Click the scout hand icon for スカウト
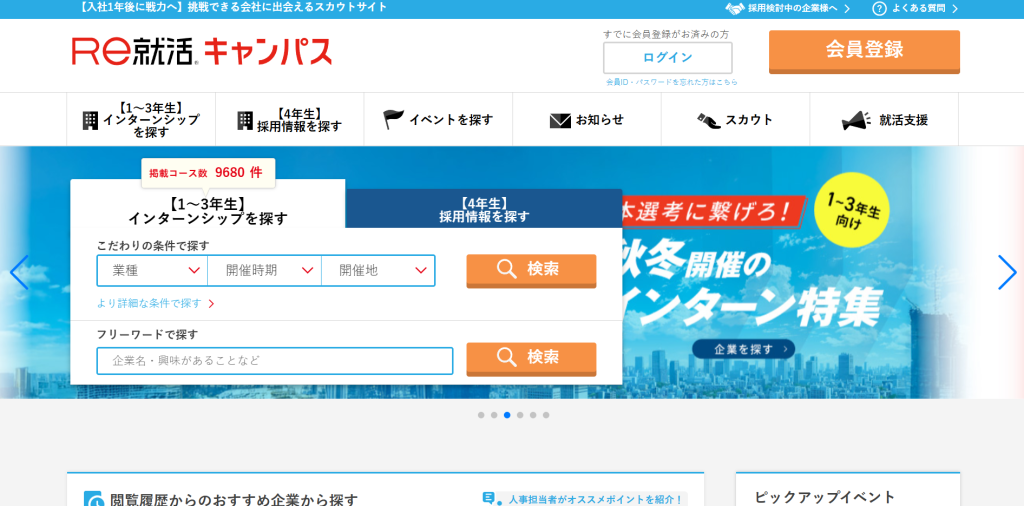This screenshot has width=1024, height=506. pyautogui.click(x=708, y=121)
